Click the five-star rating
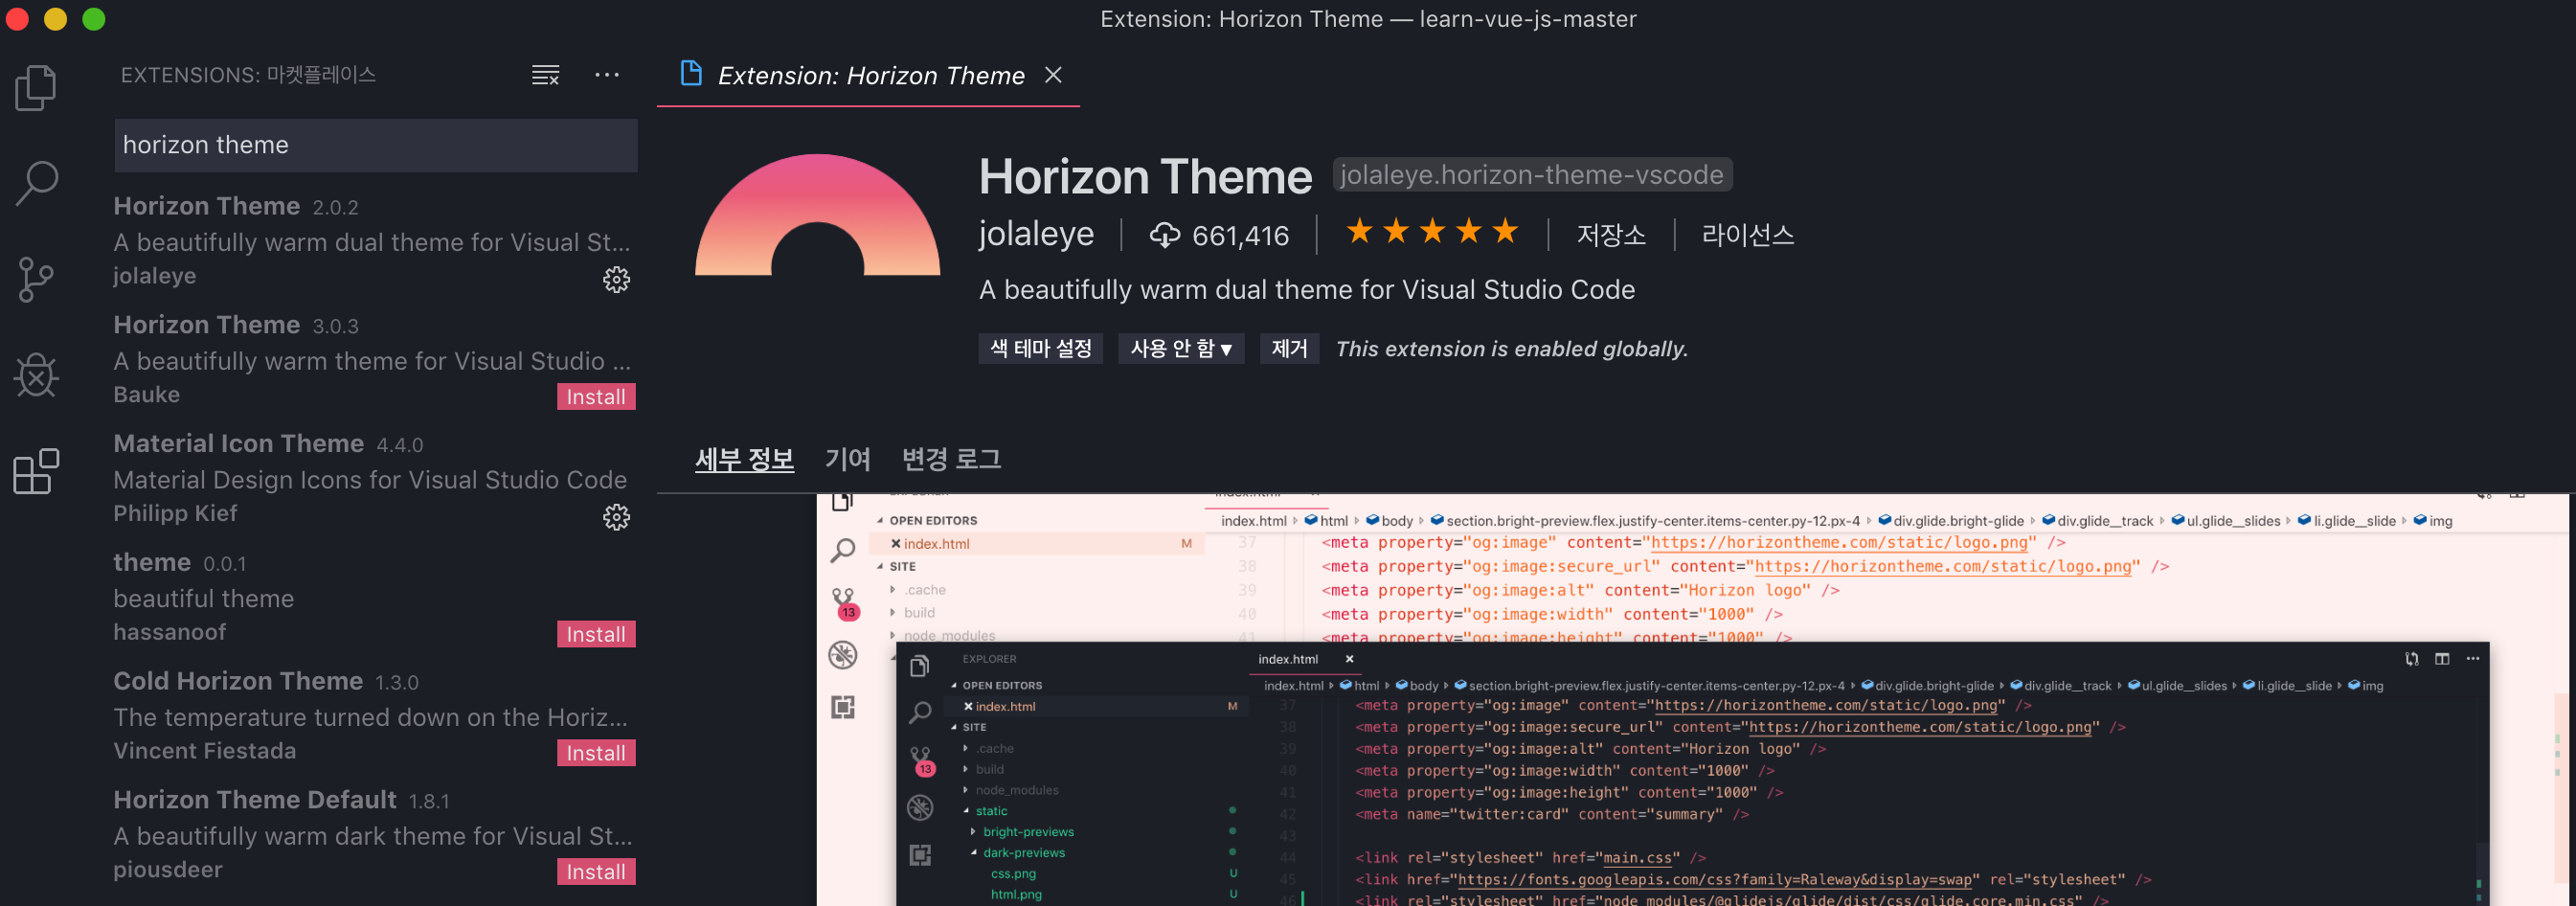This screenshot has width=2576, height=906. pos(1432,232)
